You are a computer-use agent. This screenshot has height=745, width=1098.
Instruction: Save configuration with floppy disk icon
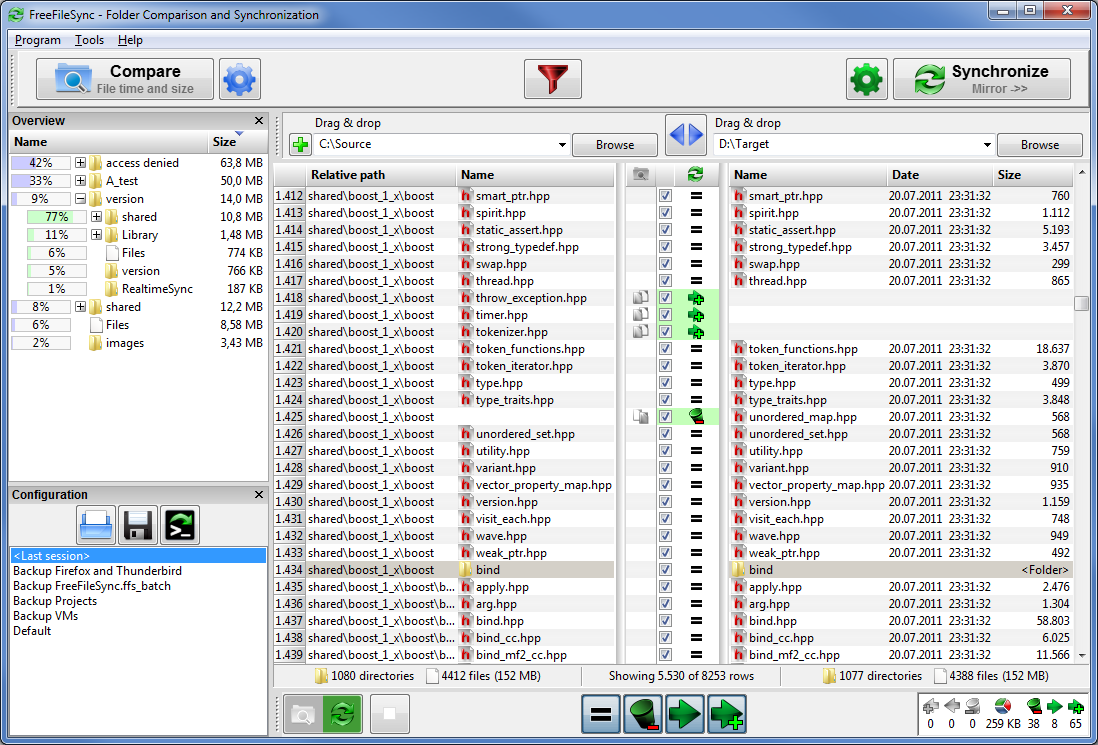tap(138, 525)
